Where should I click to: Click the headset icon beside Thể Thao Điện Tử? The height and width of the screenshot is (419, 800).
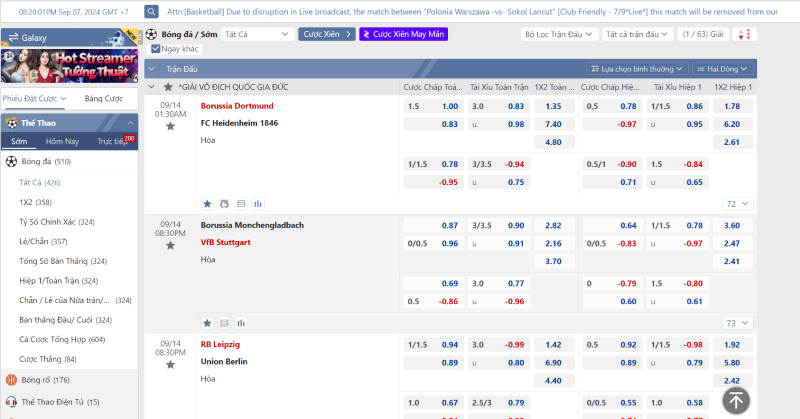11,402
